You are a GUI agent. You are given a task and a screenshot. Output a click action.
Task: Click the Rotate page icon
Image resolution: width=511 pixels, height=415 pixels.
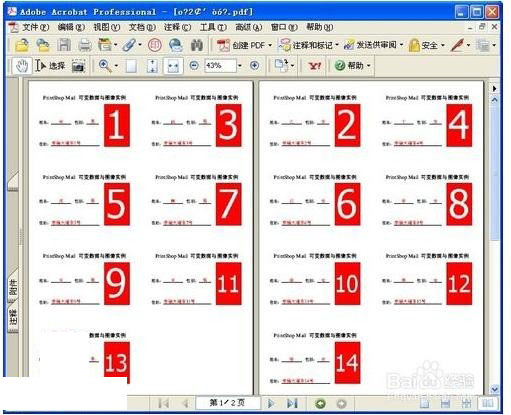[x=281, y=65]
